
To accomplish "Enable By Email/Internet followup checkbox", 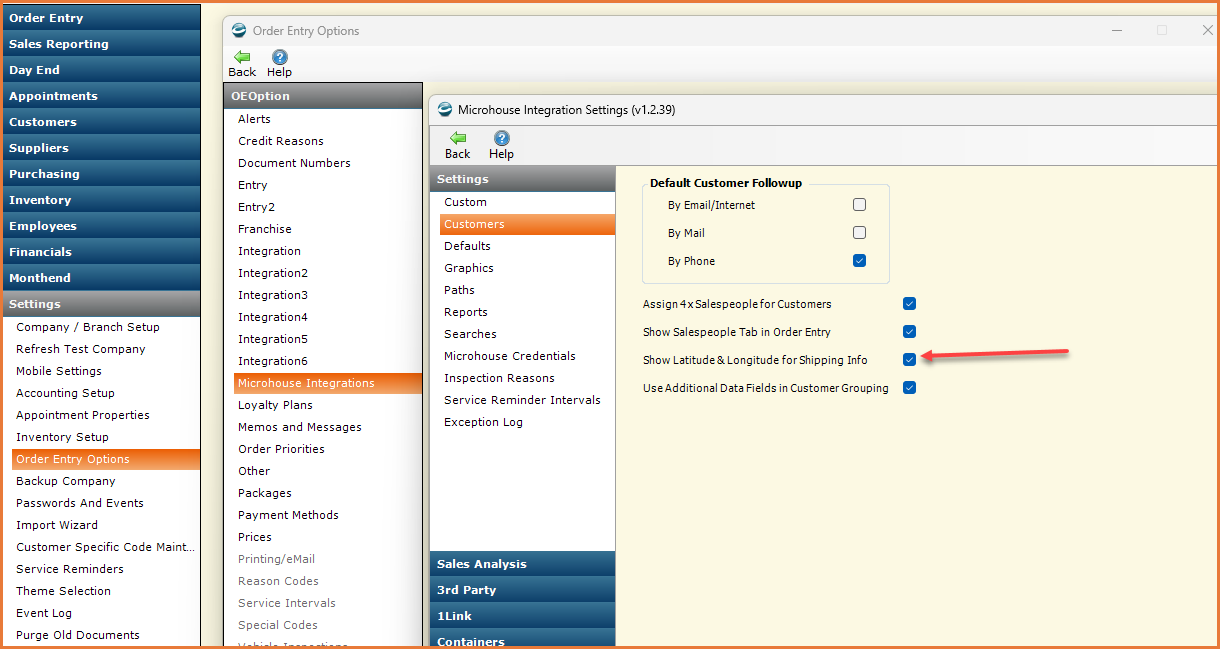I will click(859, 205).
